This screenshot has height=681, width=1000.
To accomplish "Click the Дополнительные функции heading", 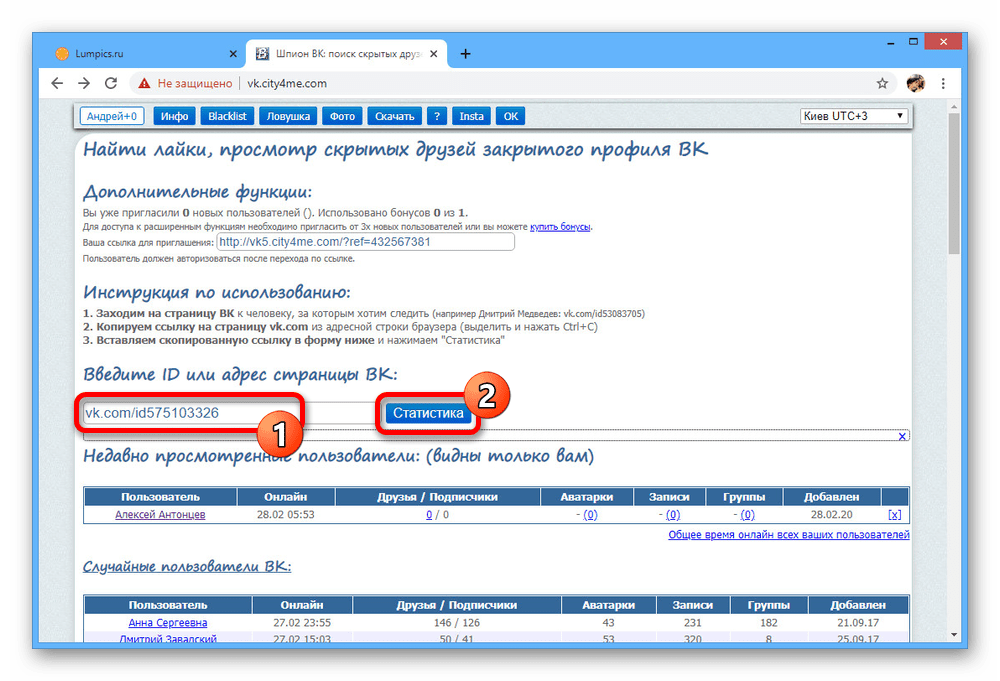I will pyautogui.click(x=198, y=191).
